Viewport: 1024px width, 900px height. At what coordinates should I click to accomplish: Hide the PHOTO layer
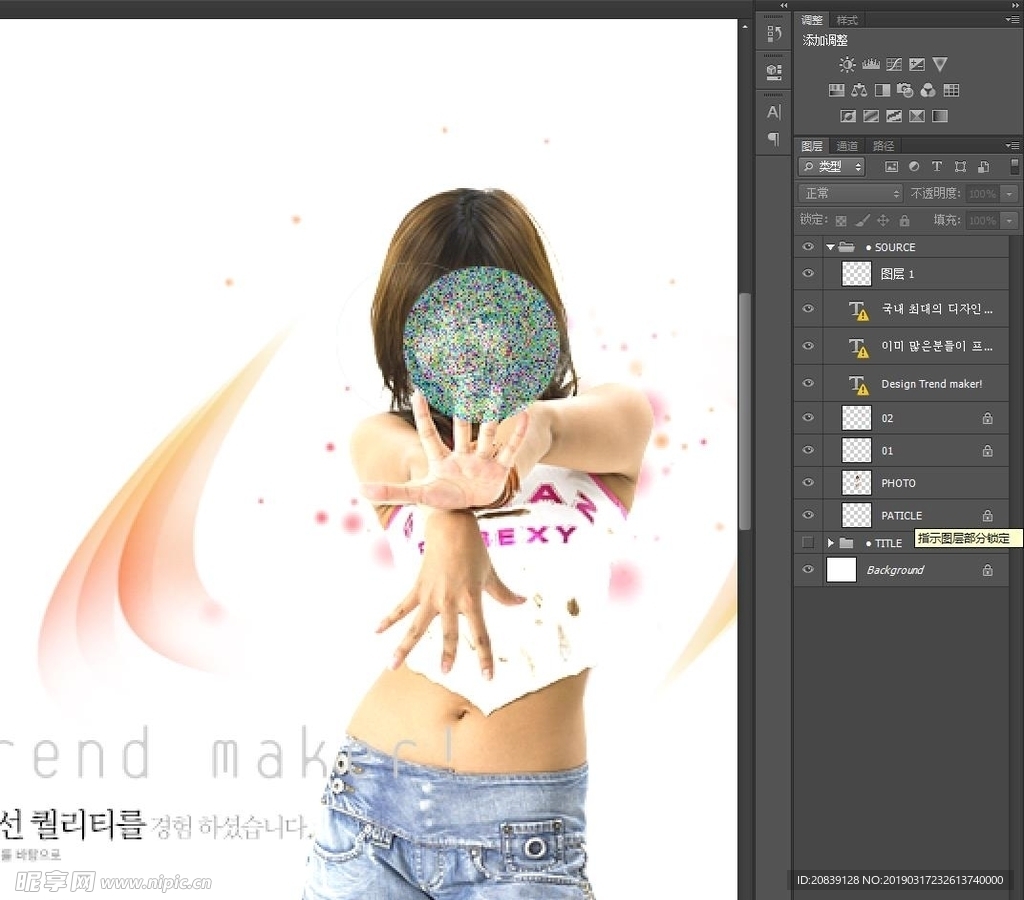point(808,483)
